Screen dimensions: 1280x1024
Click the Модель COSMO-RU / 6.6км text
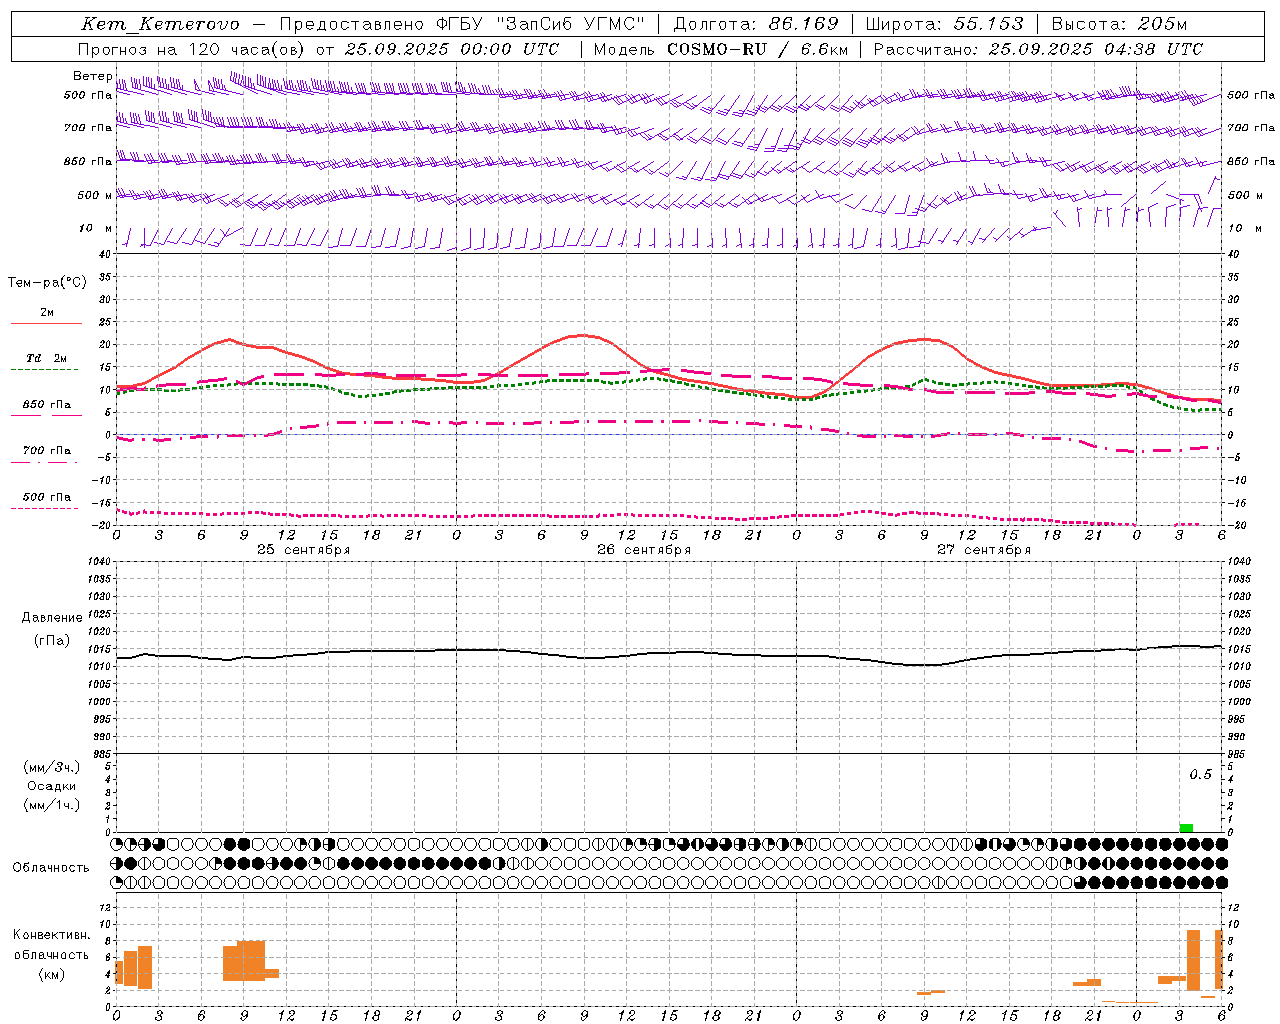tap(721, 49)
